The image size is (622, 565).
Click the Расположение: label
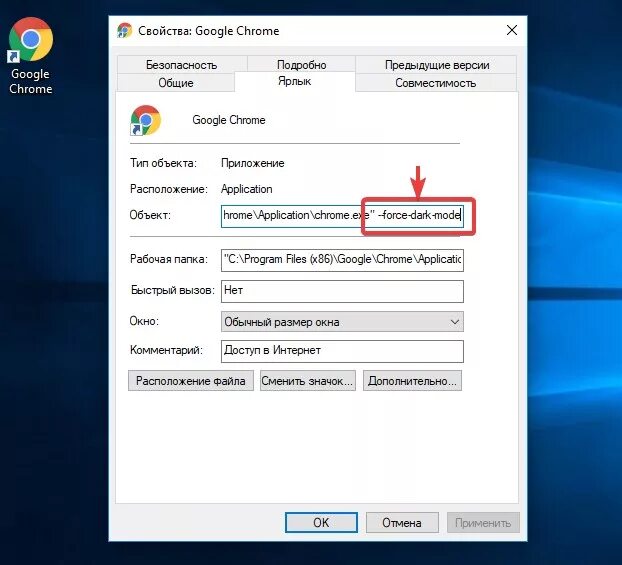169,189
